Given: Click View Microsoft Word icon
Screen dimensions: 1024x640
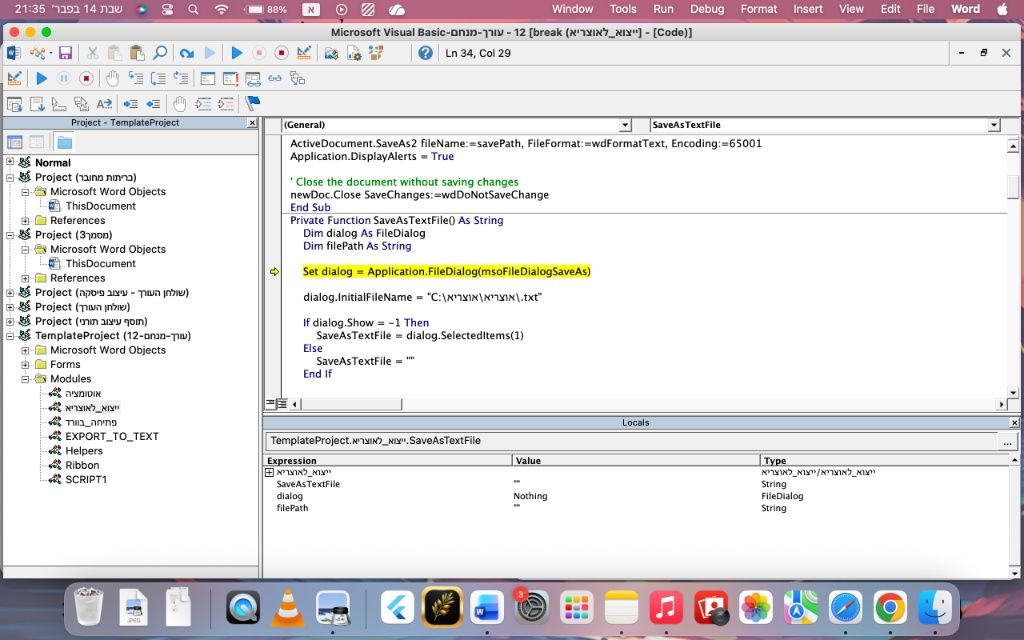Looking at the screenshot, I should click(14, 53).
